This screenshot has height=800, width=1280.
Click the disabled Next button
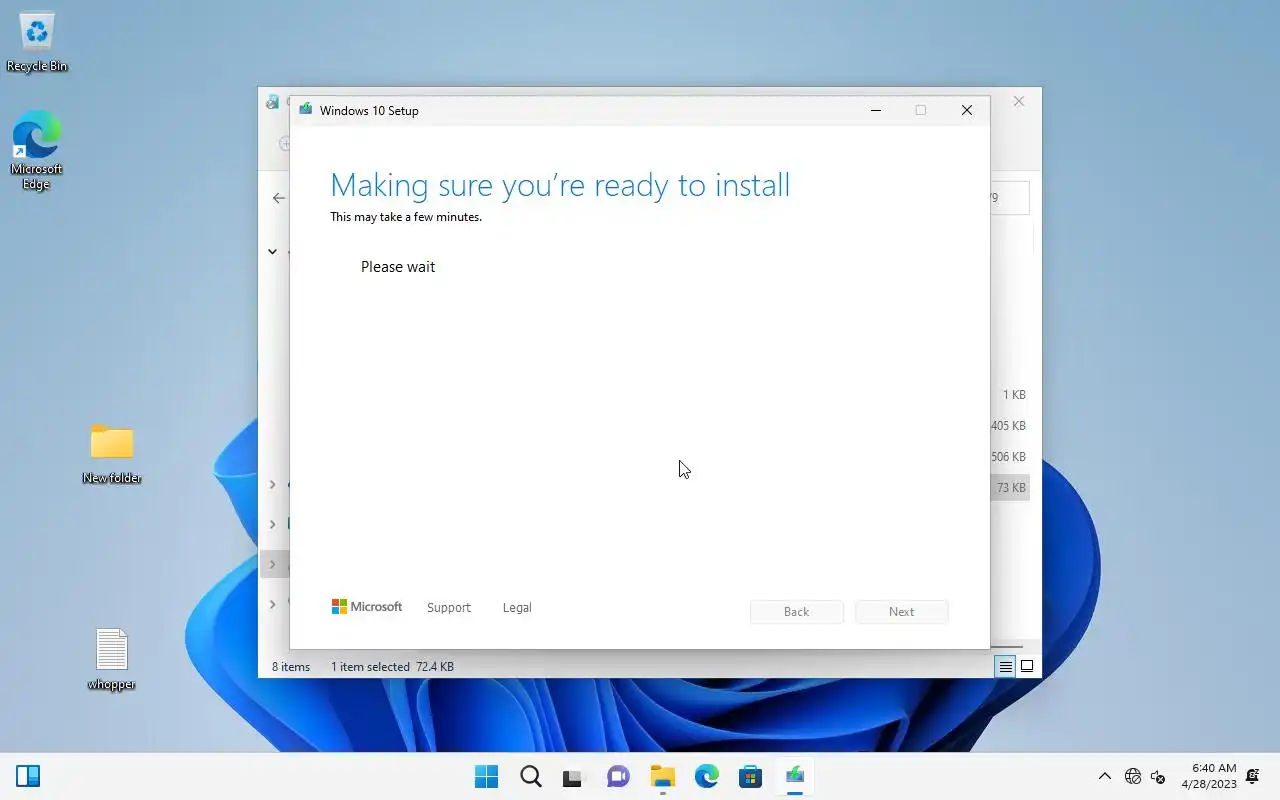tap(901, 612)
